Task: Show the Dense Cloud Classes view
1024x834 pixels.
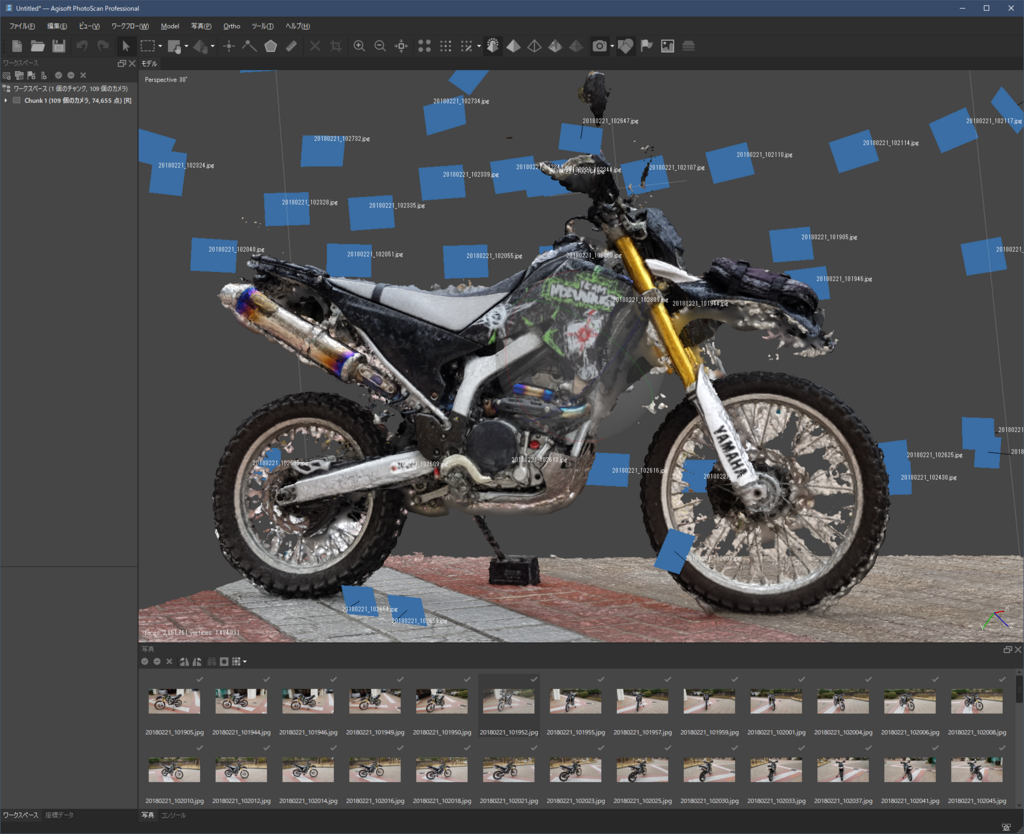Action: coord(466,46)
